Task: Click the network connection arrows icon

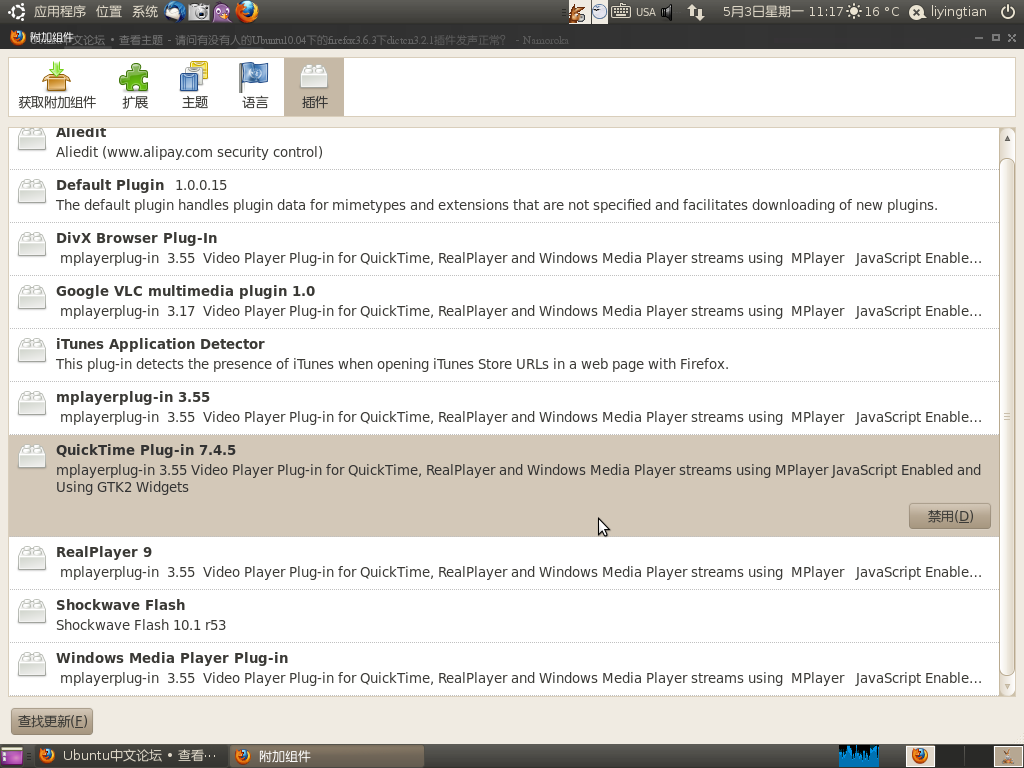Action: tap(696, 12)
